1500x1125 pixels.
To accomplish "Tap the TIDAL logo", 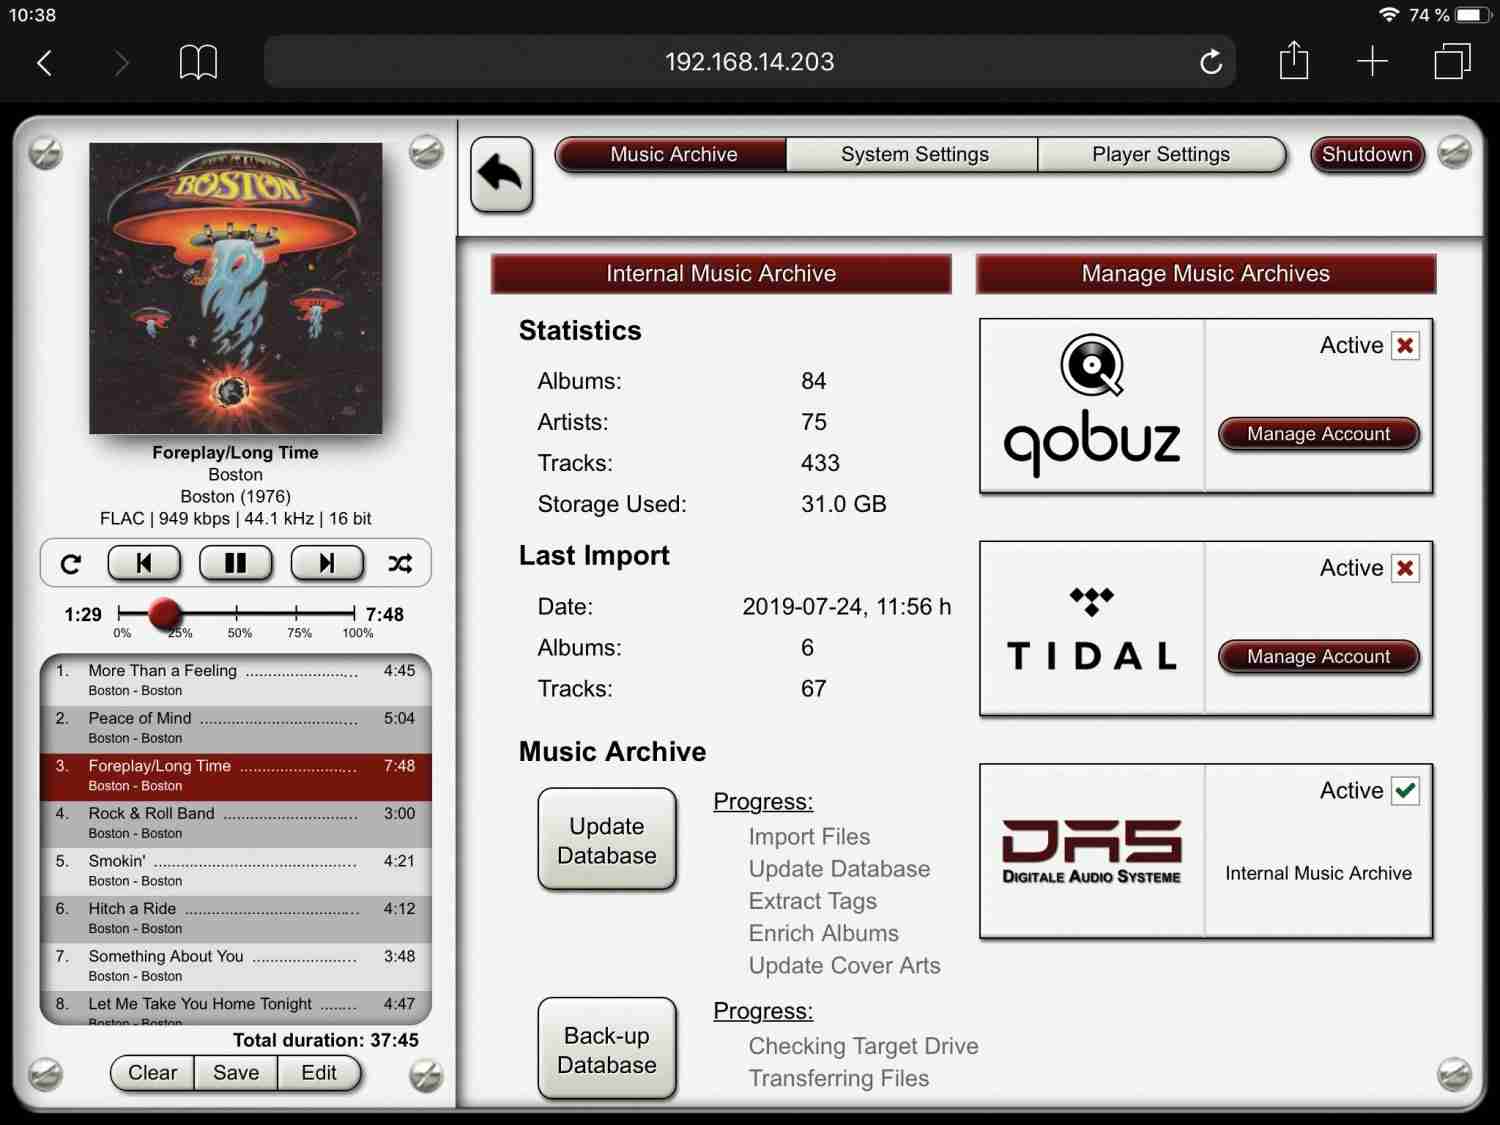I will pos(1092,629).
